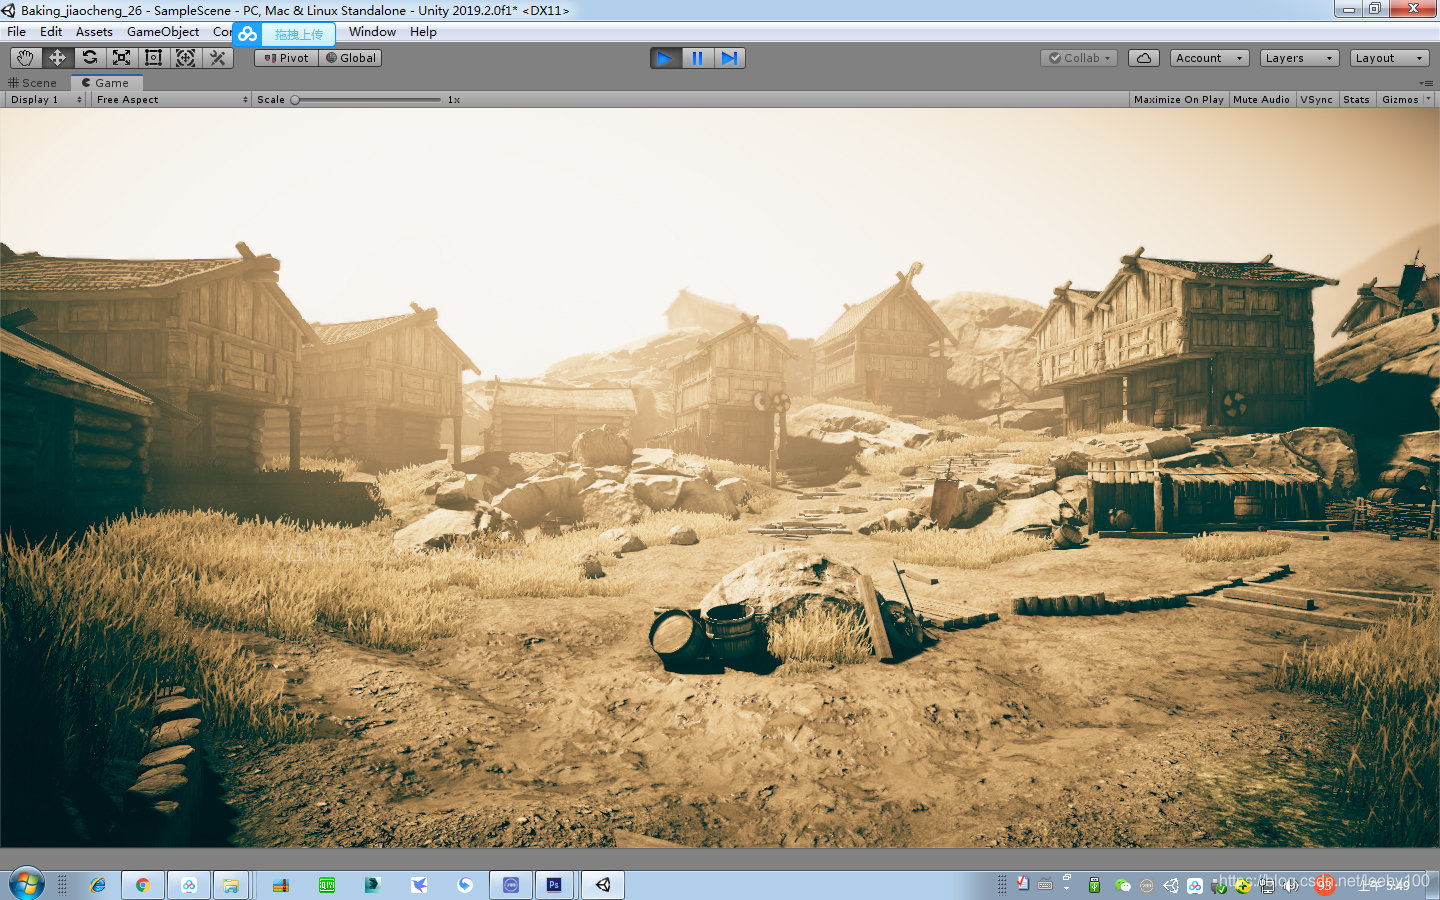The width and height of the screenshot is (1440, 900).
Task: Open the Collab dropdown
Action: pyautogui.click(x=1079, y=58)
